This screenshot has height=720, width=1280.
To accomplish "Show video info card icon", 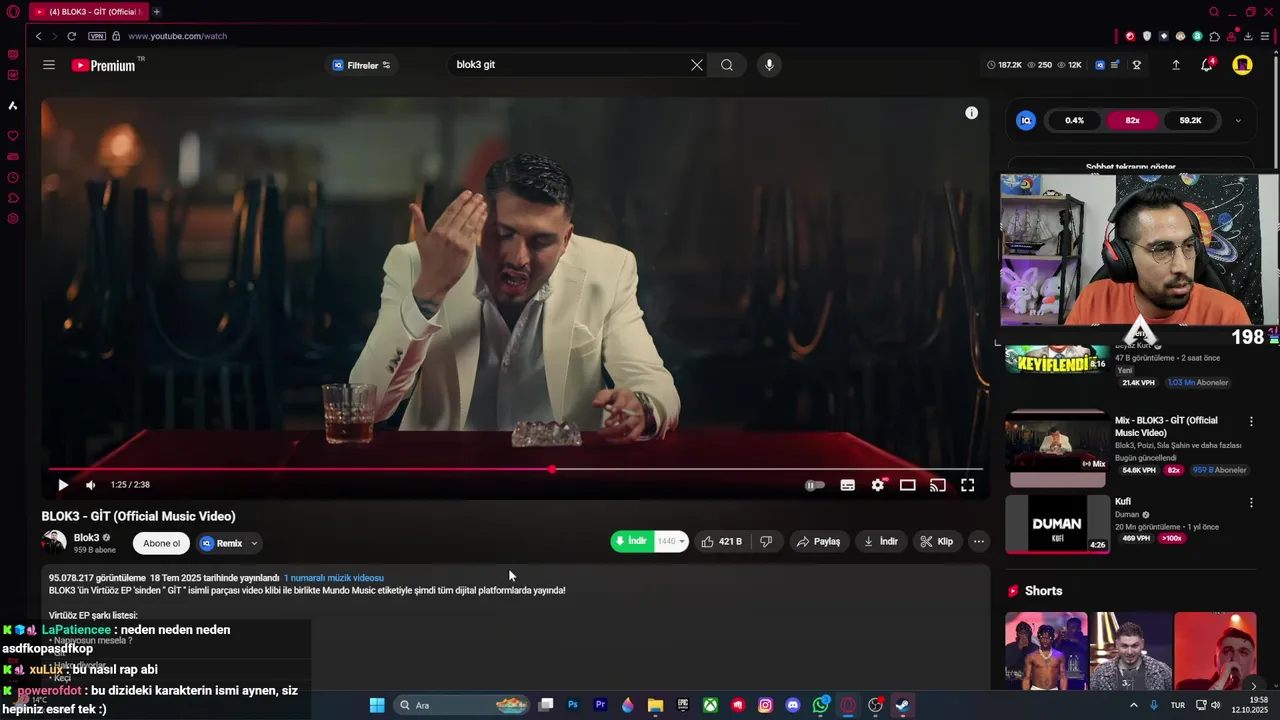I will [971, 113].
